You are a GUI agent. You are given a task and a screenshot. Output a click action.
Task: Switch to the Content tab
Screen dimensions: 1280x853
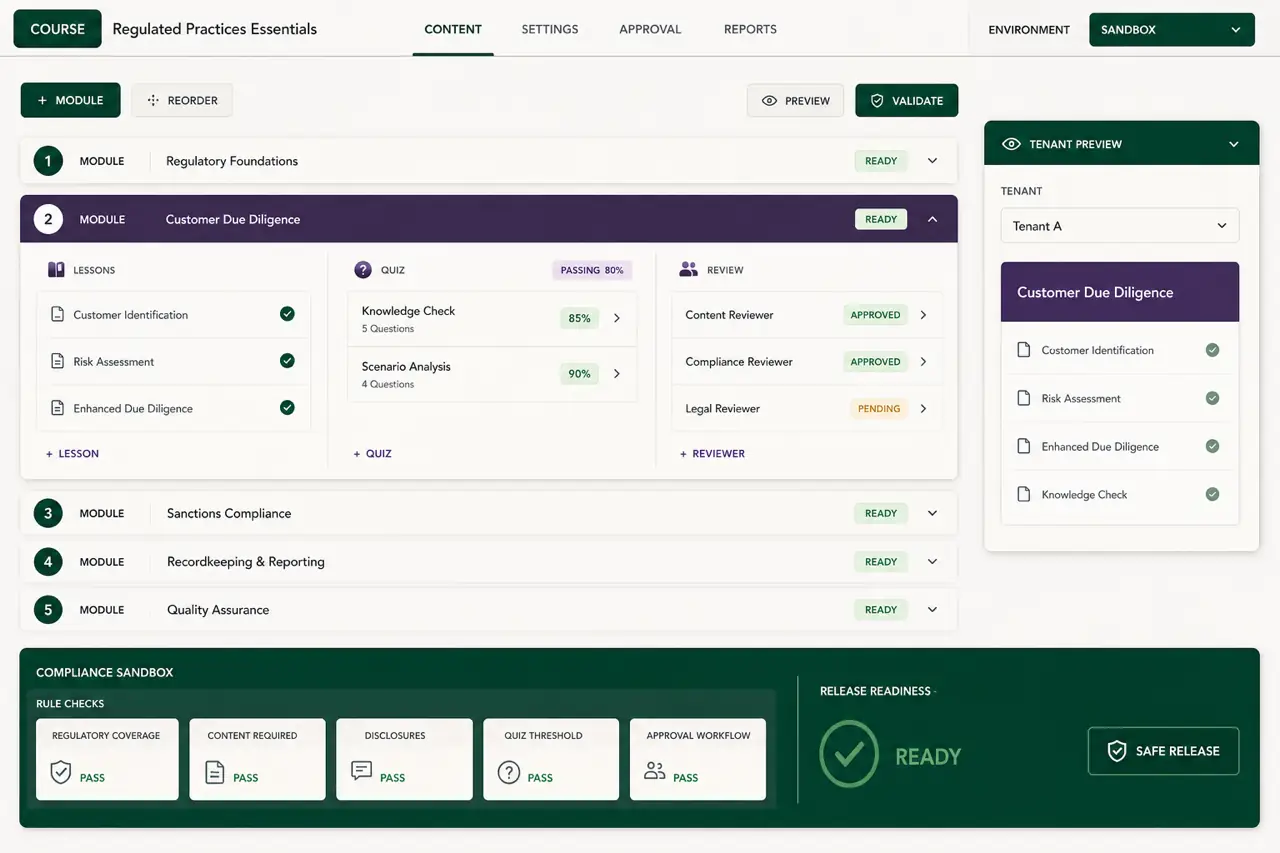[x=453, y=29]
